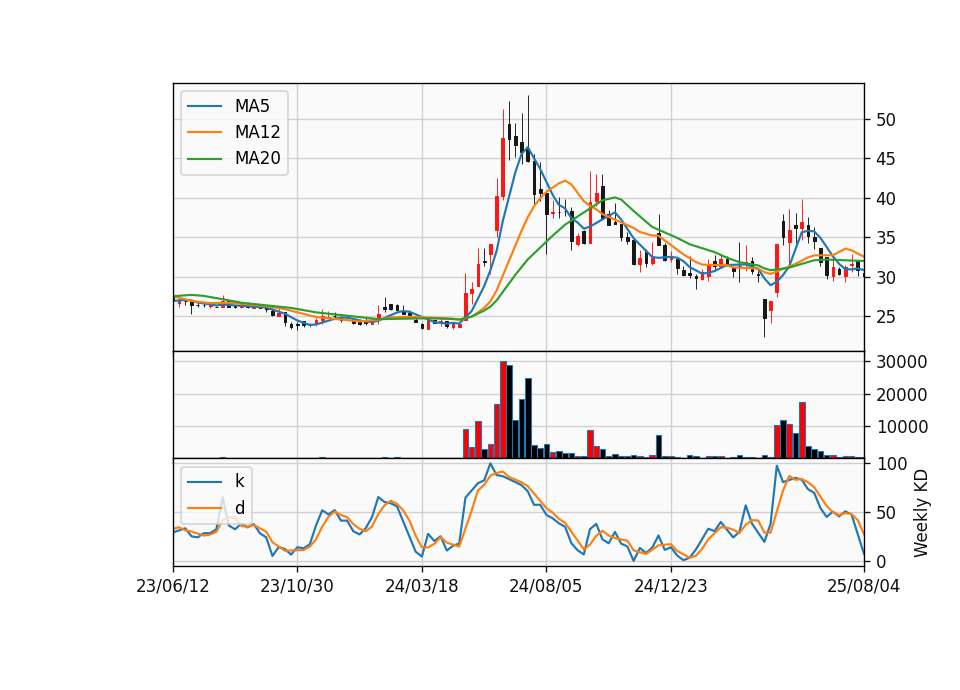The image size is (960, 690).
Task: Click the x-axis date 24/12/23
Action: tap(671, 586)
